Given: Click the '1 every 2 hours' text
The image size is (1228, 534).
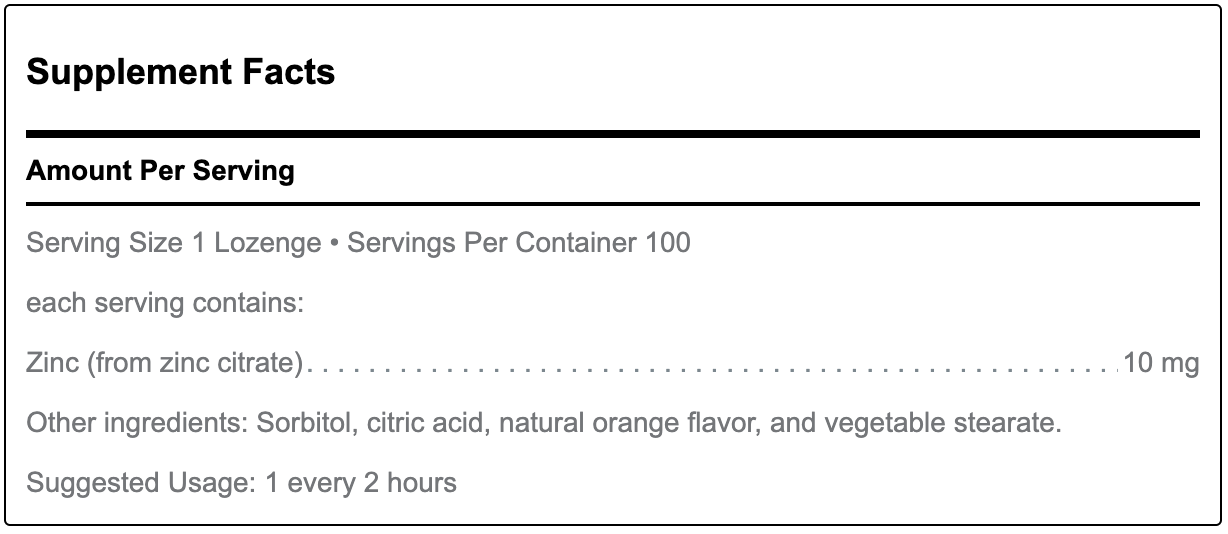Looking at the screenshot, I should (361, 483).
